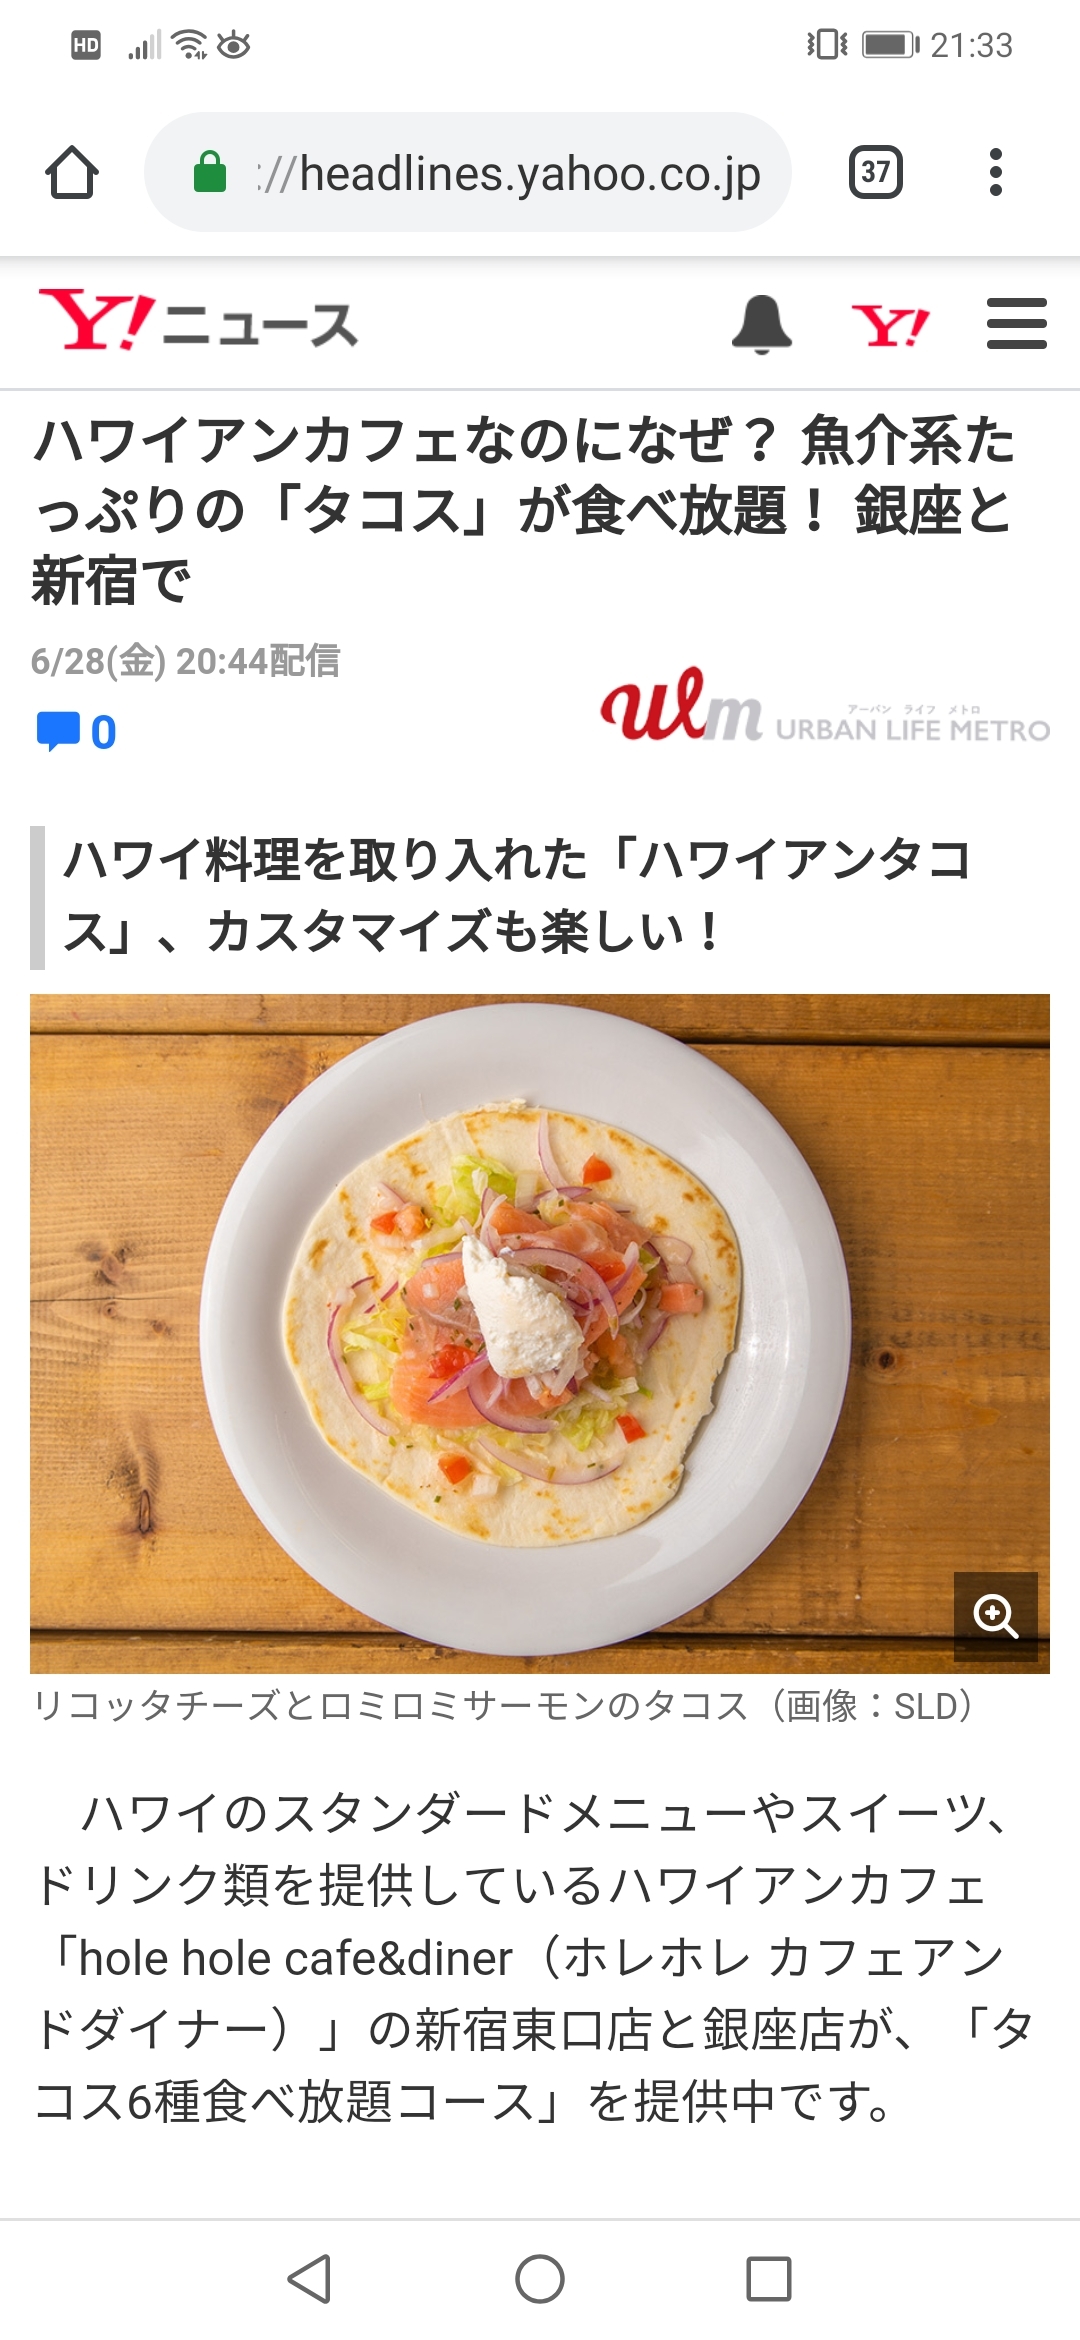Tap the green padlock site security icon

point(209,172)
